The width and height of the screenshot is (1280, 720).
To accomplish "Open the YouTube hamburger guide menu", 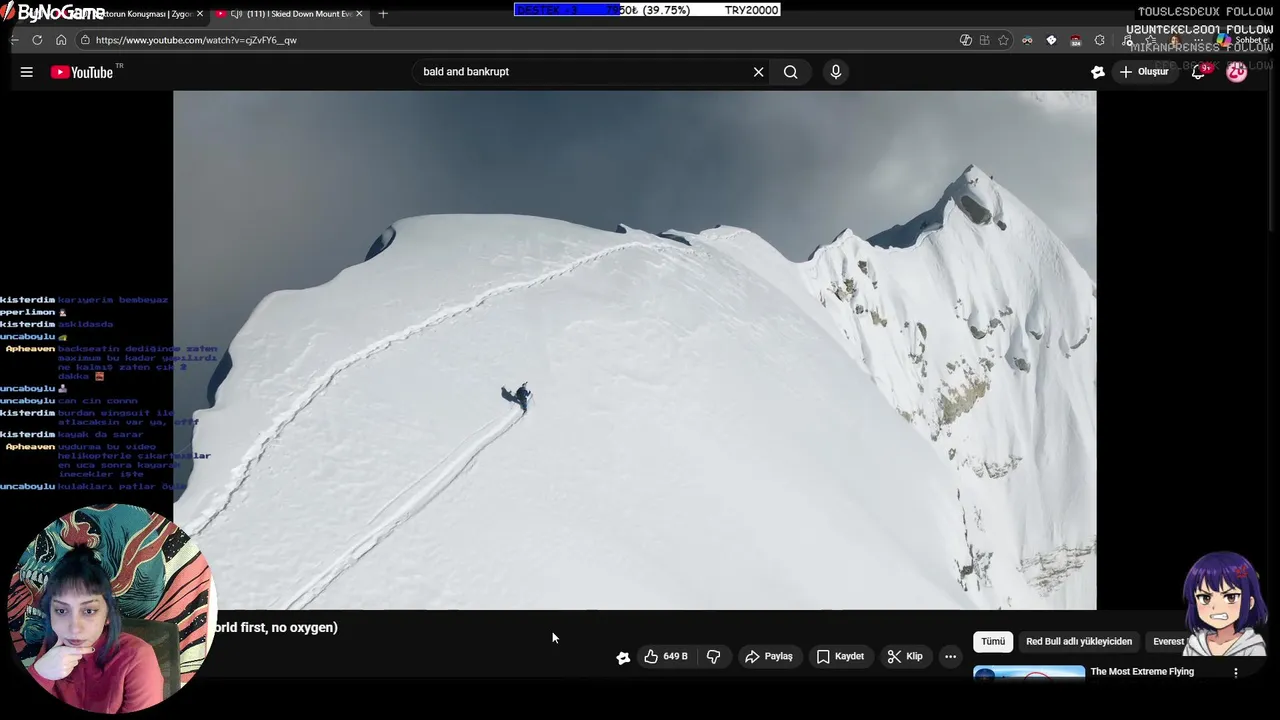I will pos(27,72).
